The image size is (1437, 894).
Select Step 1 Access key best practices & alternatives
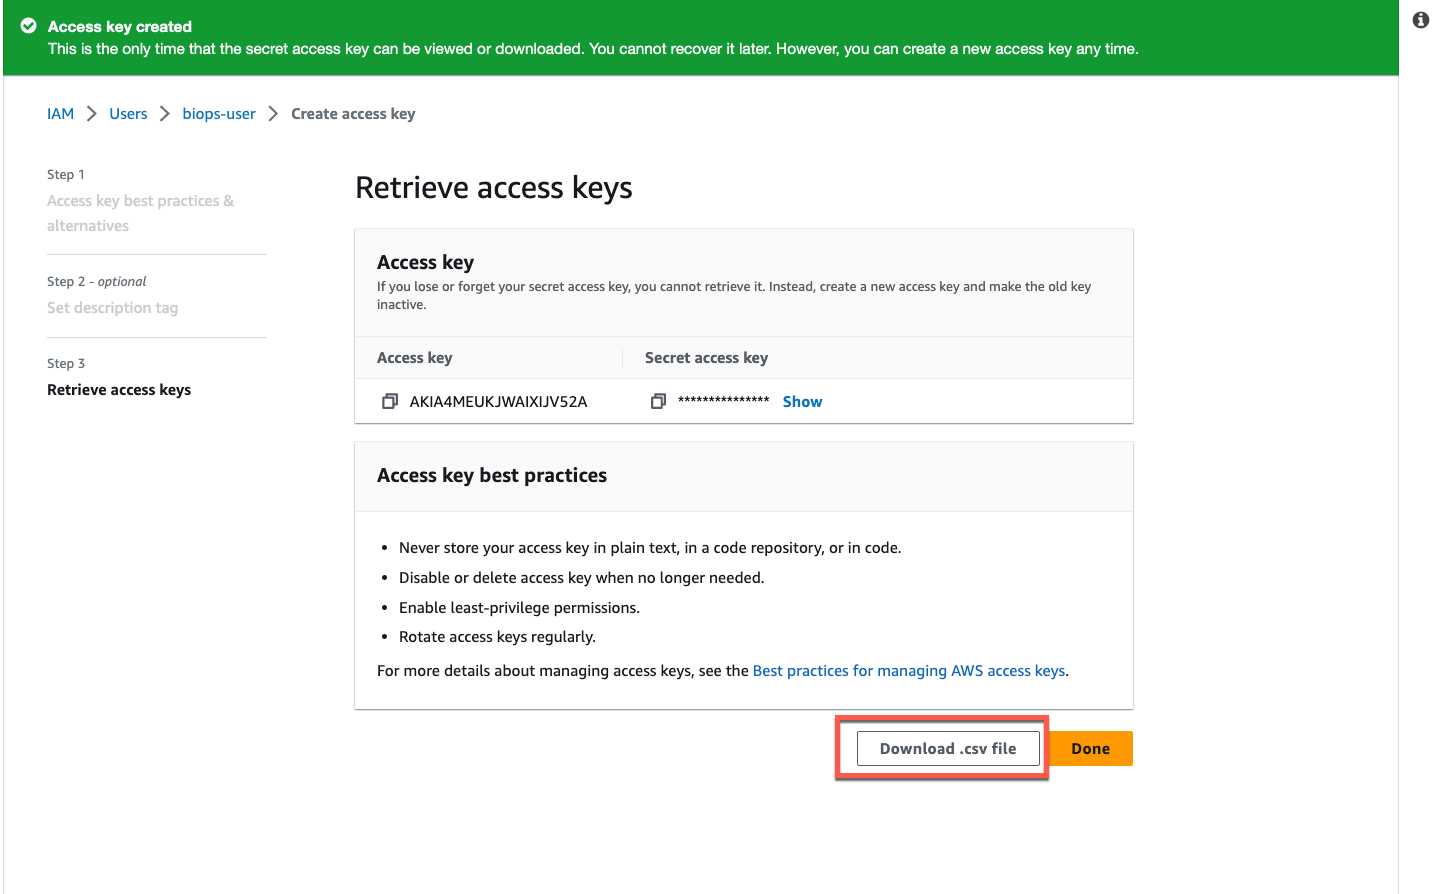(140, 213)
